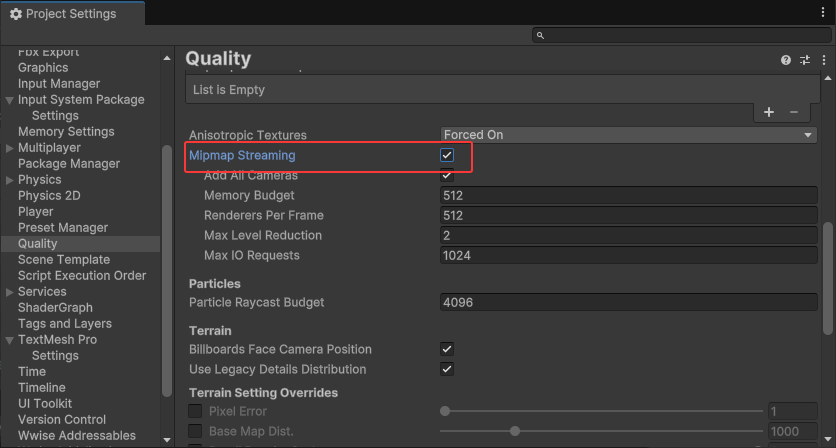Click the Memory Budget input field
836x448 pixels.
click(629, 195)
